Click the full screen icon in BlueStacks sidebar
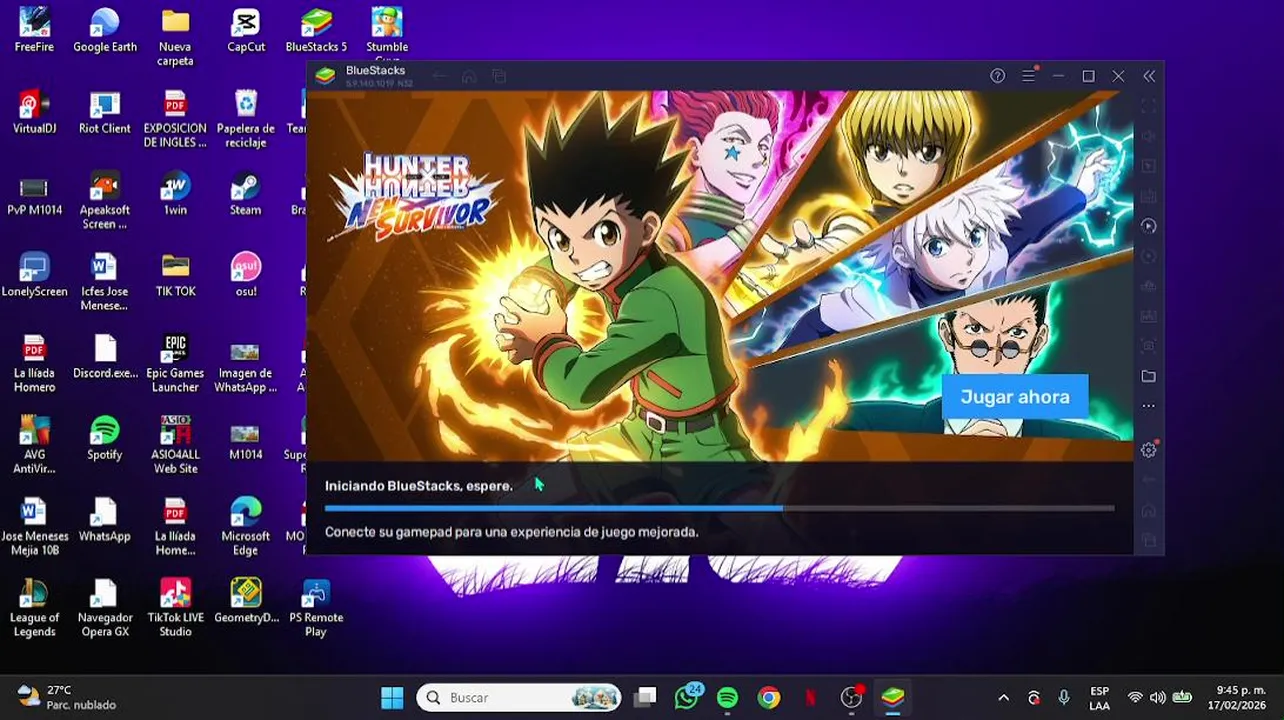The image size is (1284, 720). point(1148,106)
